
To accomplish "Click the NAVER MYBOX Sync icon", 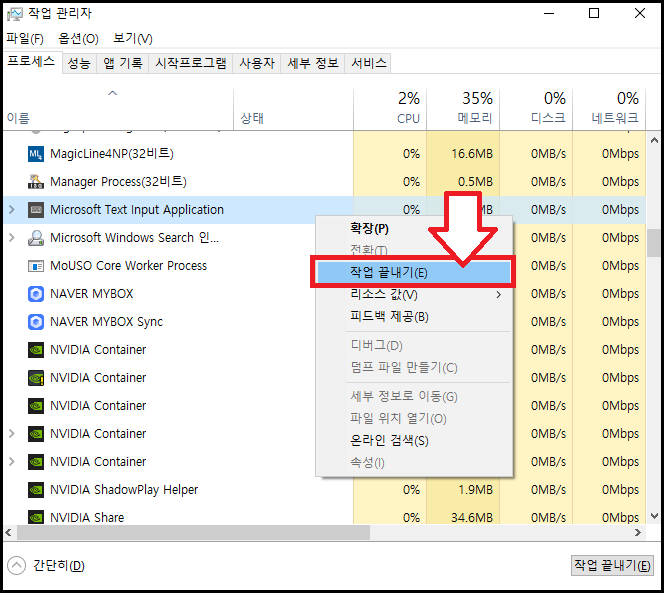I will point(36,322).
